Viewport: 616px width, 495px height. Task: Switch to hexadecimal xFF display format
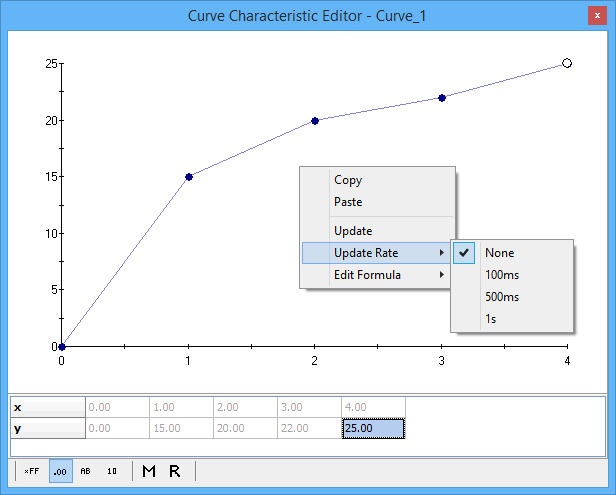pos(32,471)
